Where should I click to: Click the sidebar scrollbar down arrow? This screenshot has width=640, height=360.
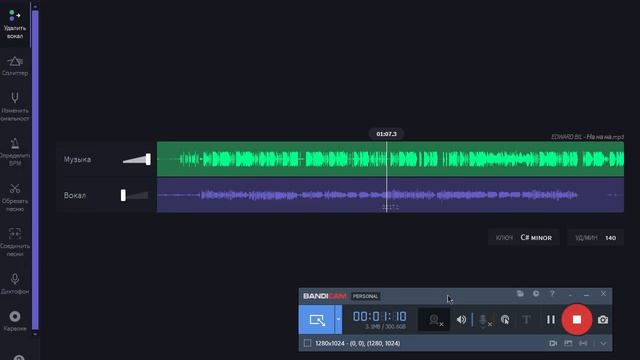coord(35,333)
